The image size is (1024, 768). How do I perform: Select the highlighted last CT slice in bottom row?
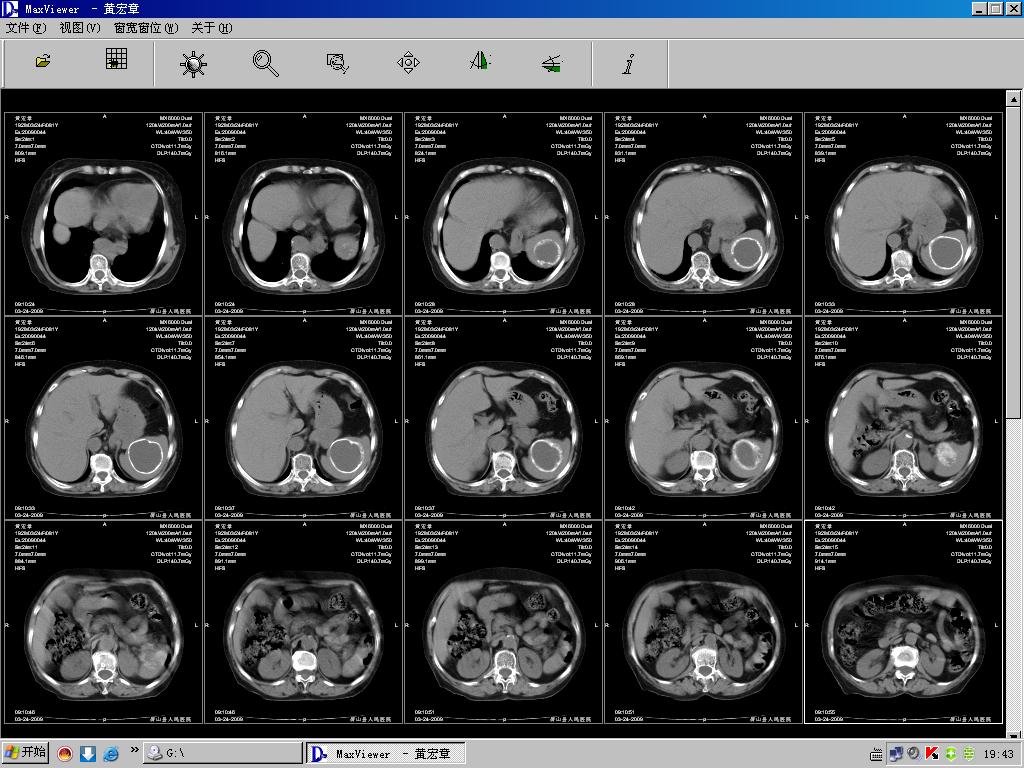(903, 620)
